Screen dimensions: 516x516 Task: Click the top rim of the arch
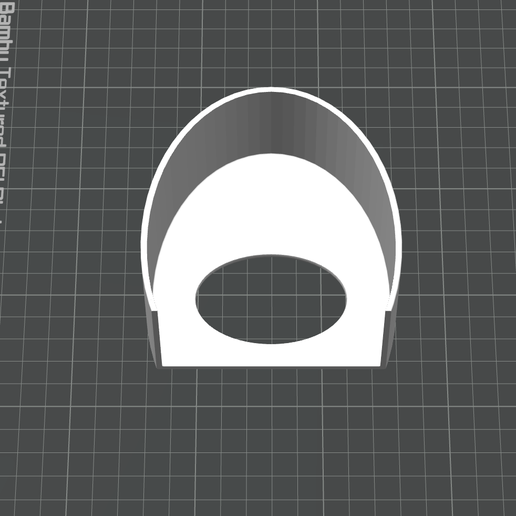pos(271,90)
